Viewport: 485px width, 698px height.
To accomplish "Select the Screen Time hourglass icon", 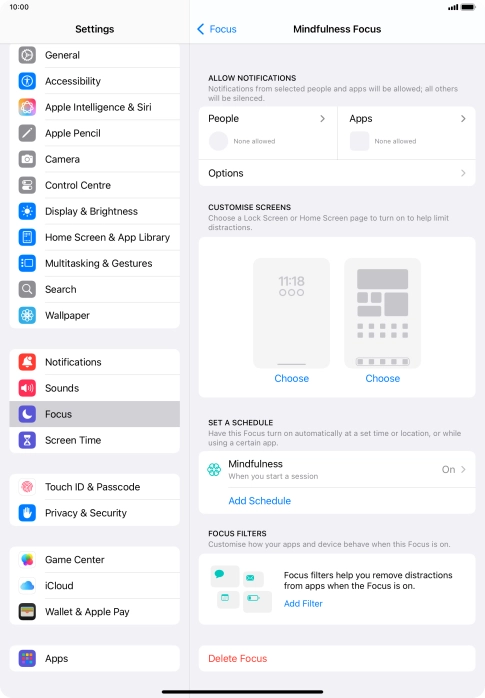I will pos(27,440).
